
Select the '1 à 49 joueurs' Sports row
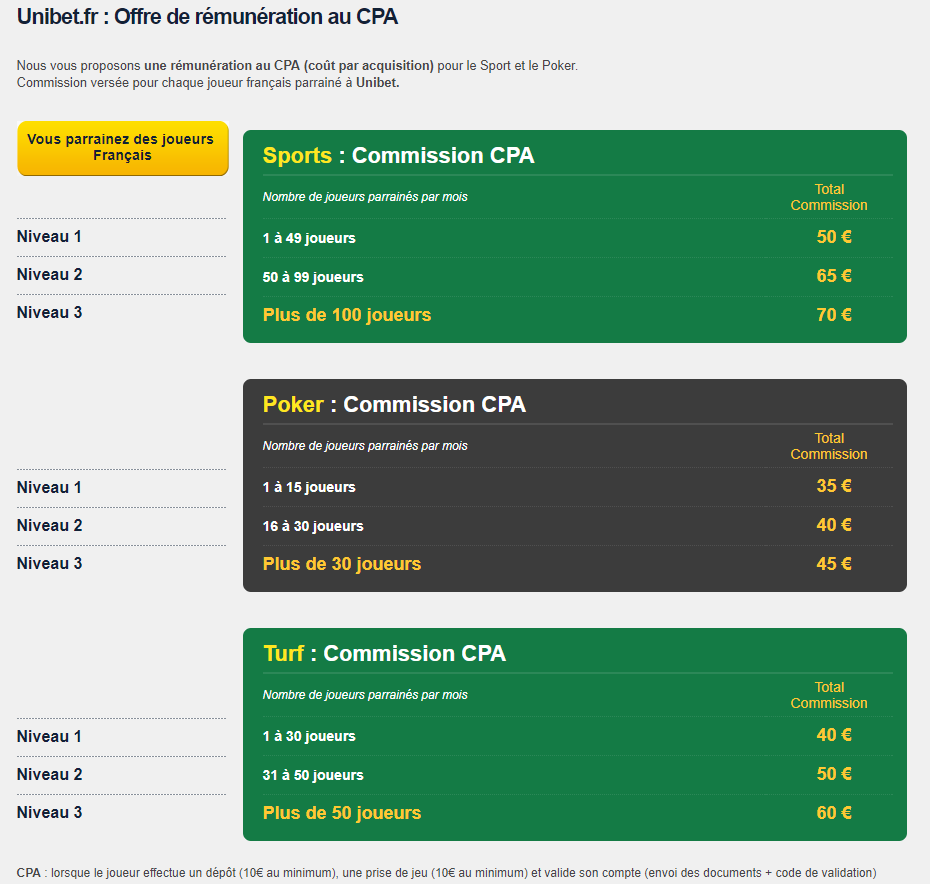coord(309,238)
